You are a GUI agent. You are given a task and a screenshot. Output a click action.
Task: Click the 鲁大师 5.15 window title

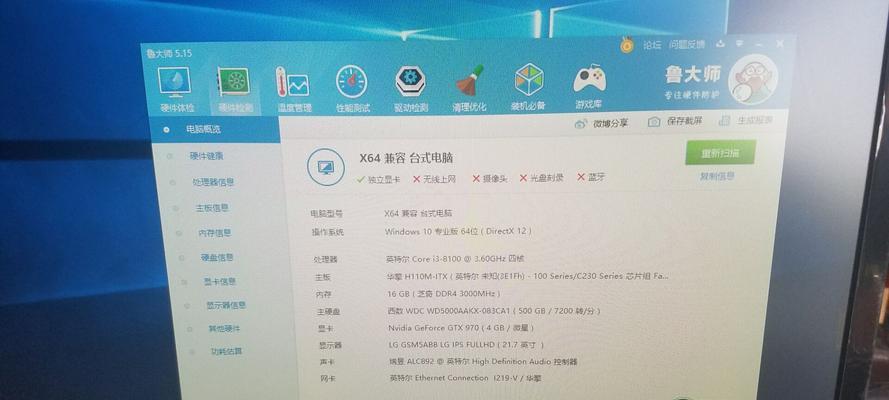(168, 54)
